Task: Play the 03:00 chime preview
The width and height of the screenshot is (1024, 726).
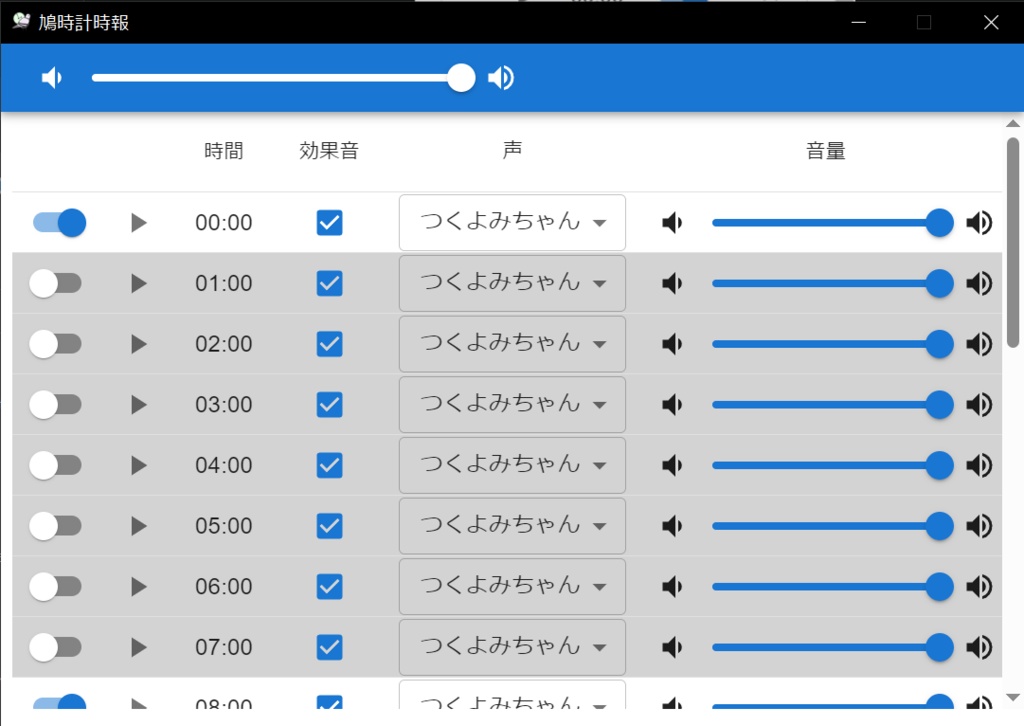Action: pos(139,405)
